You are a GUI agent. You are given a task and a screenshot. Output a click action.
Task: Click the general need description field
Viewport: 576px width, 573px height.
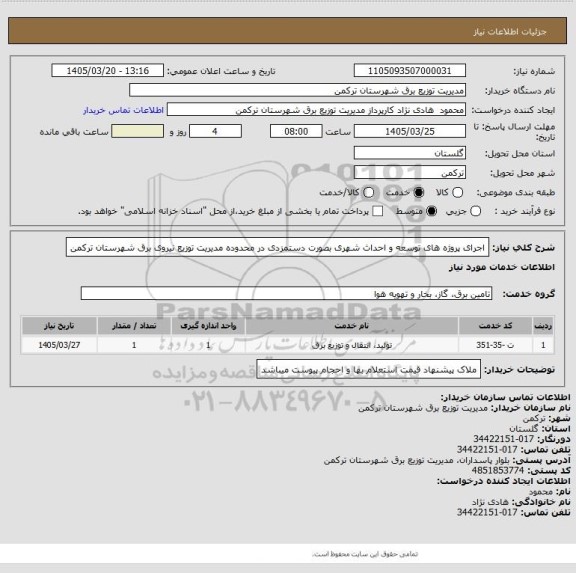(277, 248)
